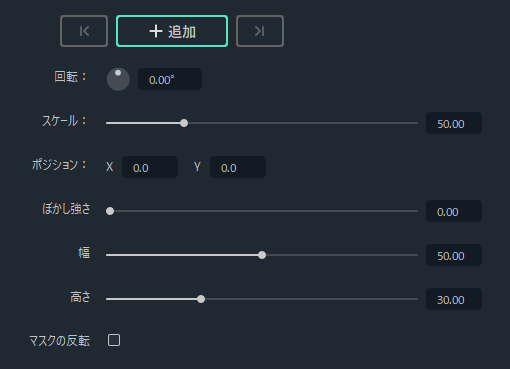
Task: Click the rotation angle 0.00° field
Action: click(x=170, y=79)
